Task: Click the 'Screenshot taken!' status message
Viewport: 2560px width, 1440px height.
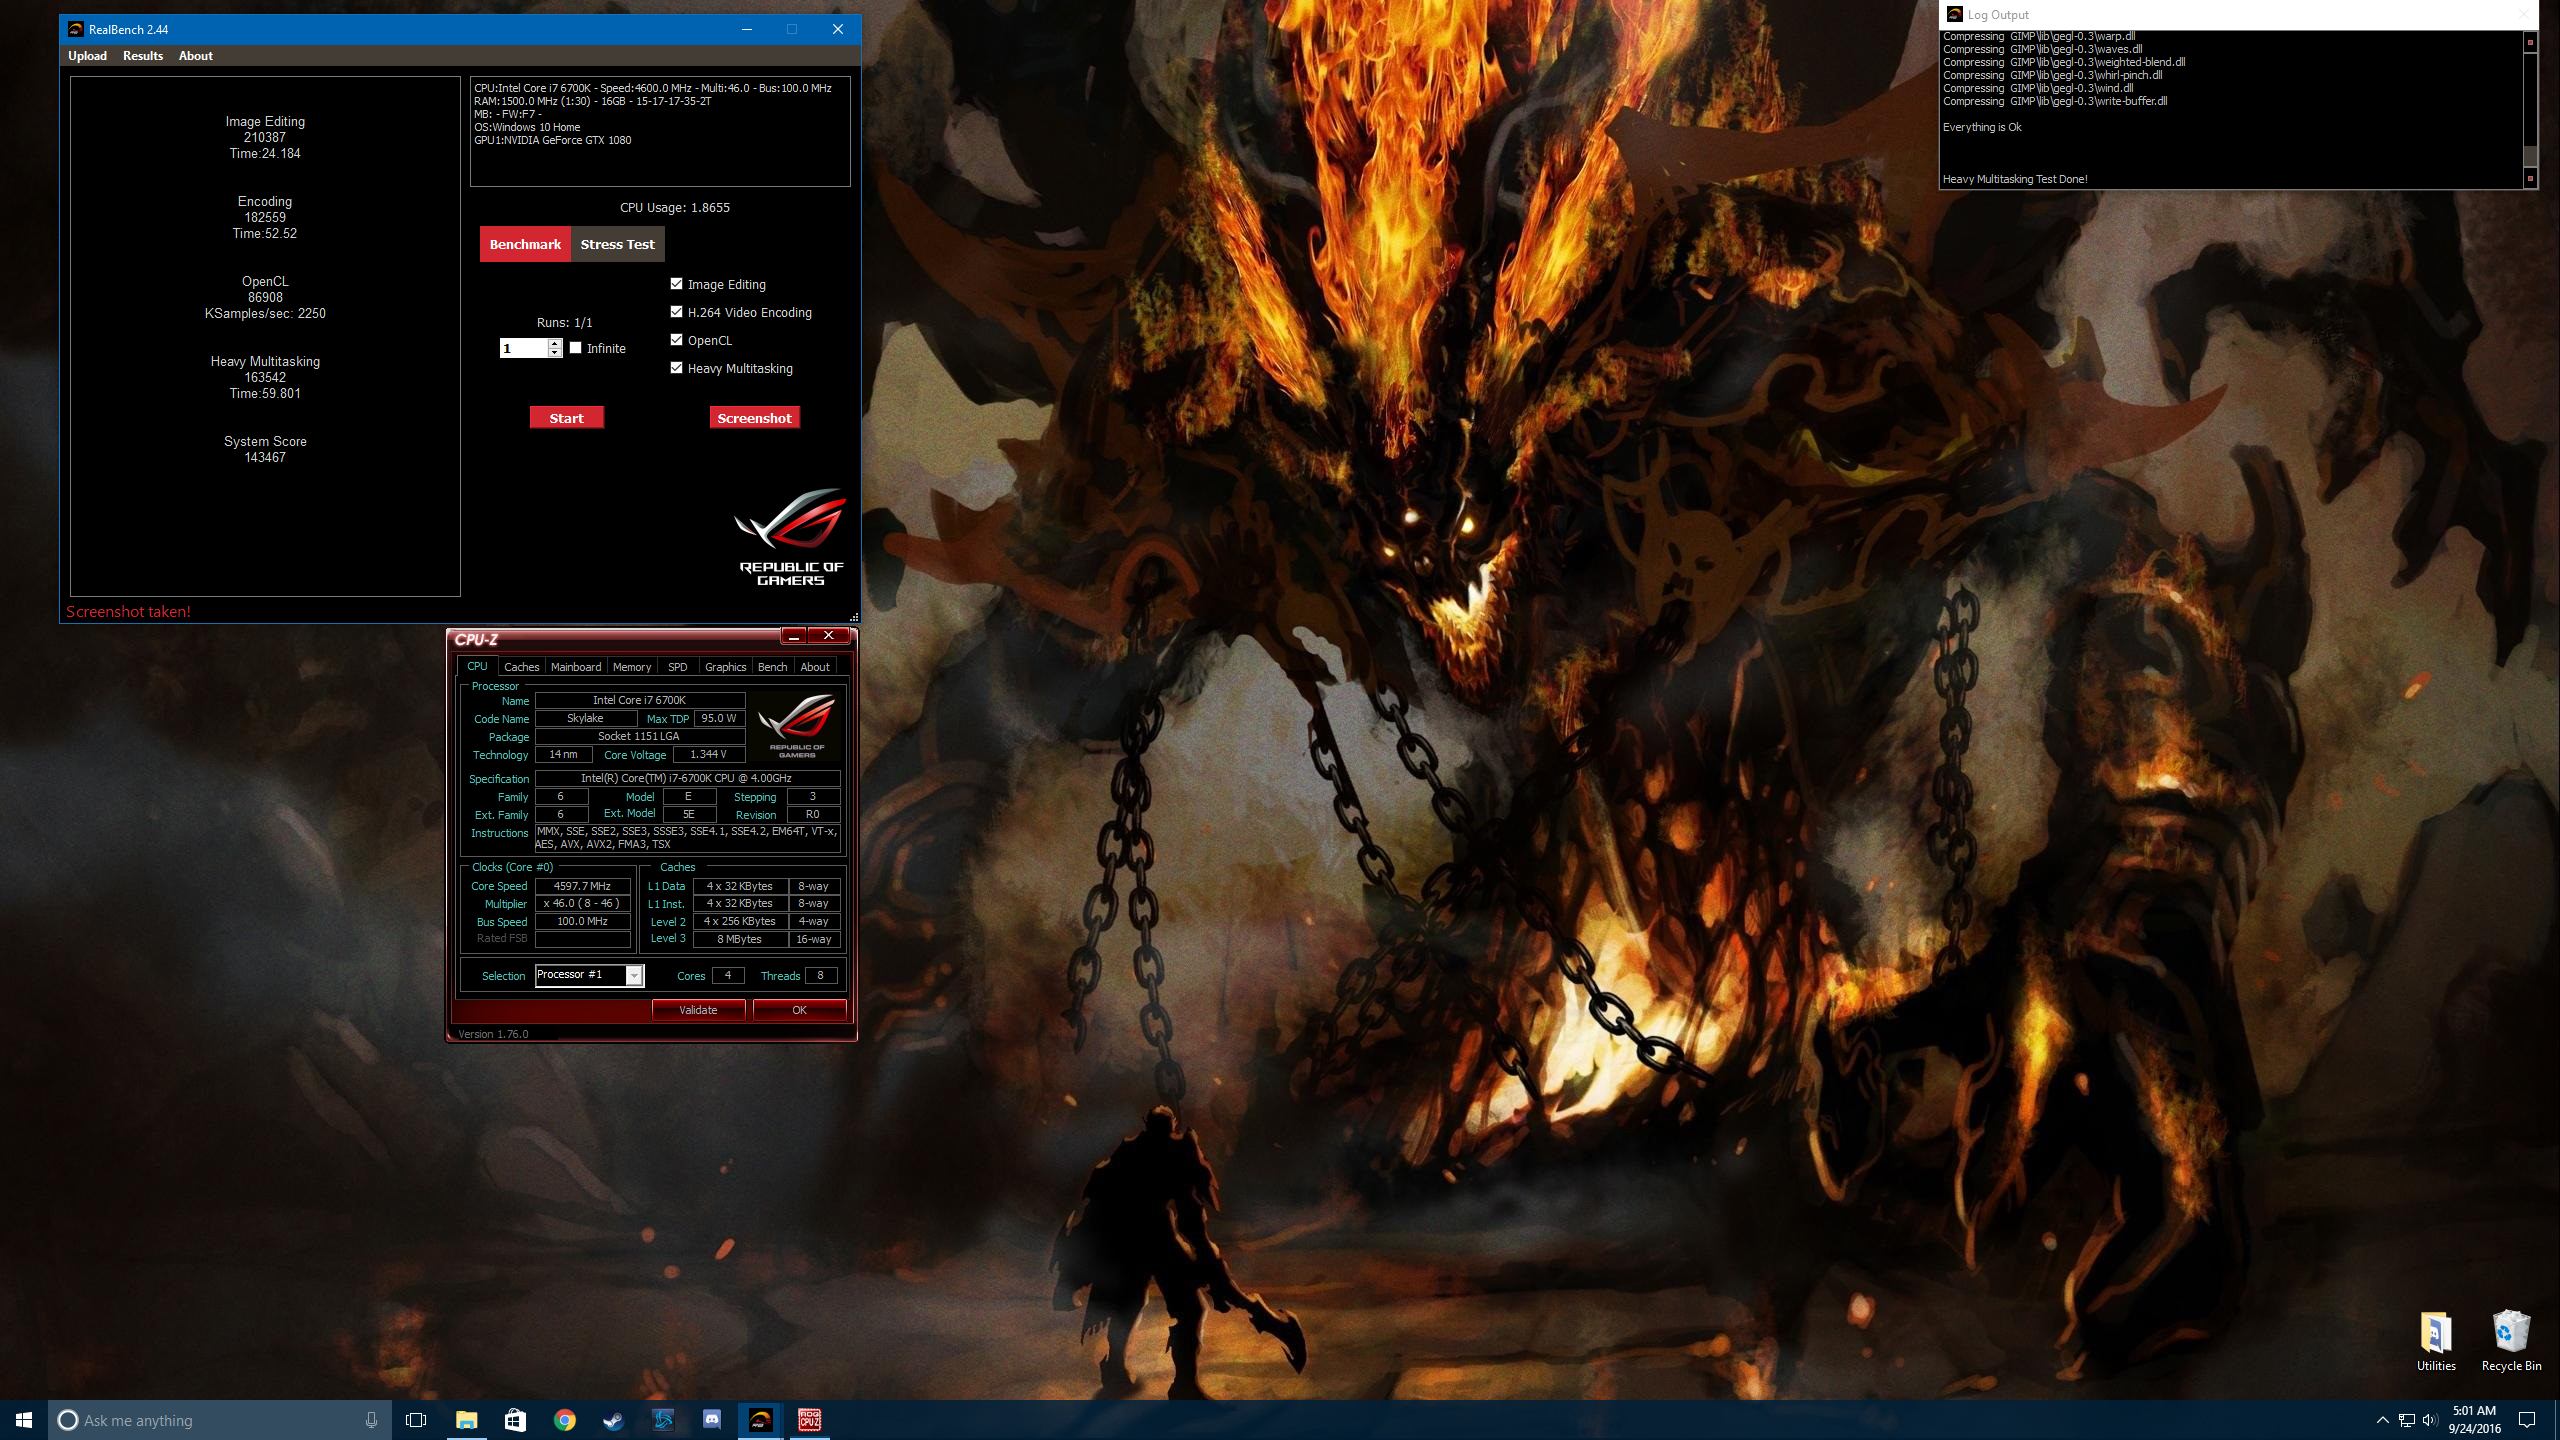Action: pyautogui.click(x=128, y=612)
